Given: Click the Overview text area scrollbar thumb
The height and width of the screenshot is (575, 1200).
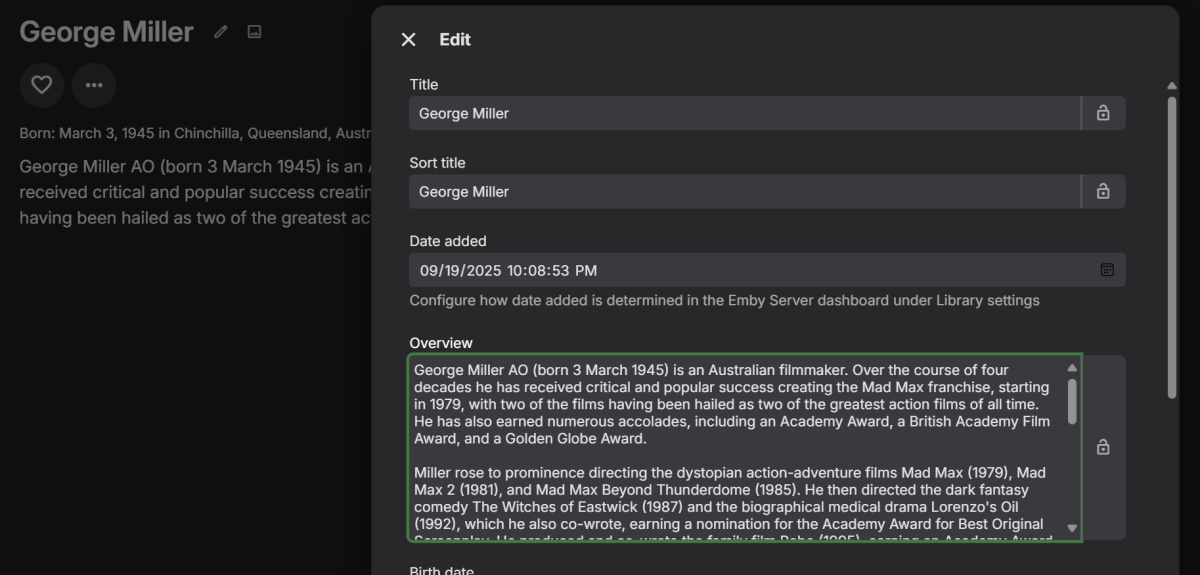Looking at the screenshot, I should [1072, 400].
